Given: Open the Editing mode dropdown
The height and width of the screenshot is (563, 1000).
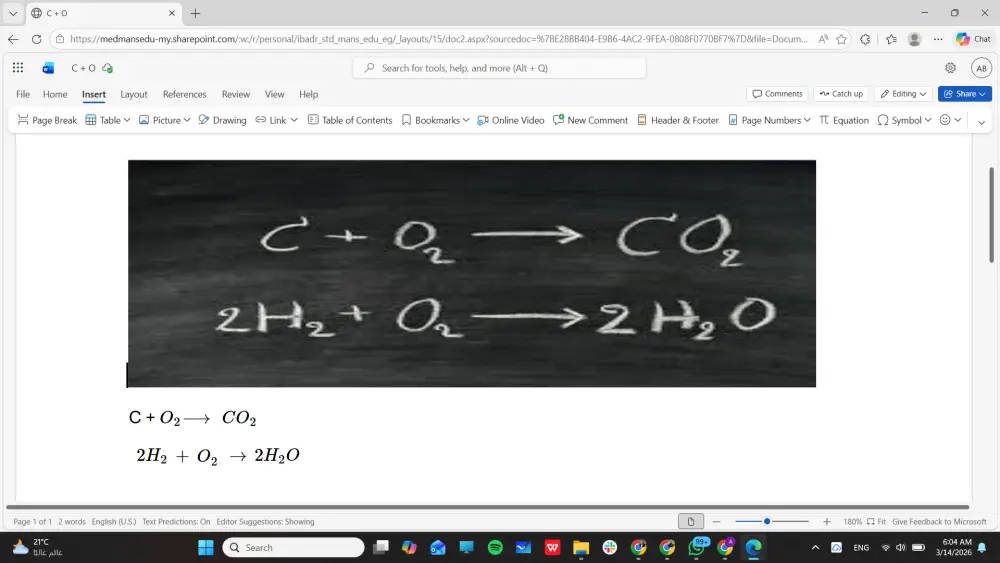Looking at the screenshot, I should tap(903, 94).
